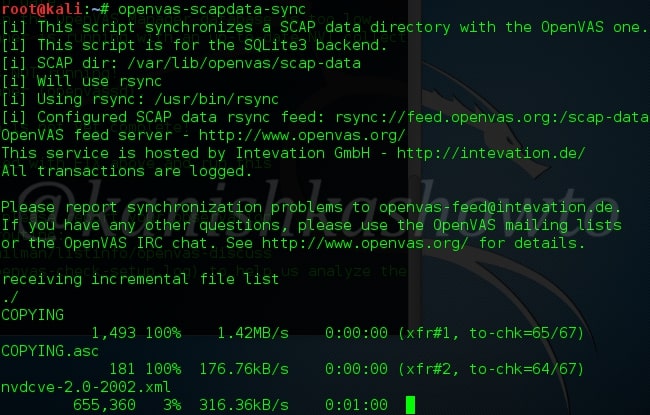The width and height of the screenshot is (650, 415).
Task: Click the line about synchronizing a SCAP data directory
Action: [x=324, y=27]
